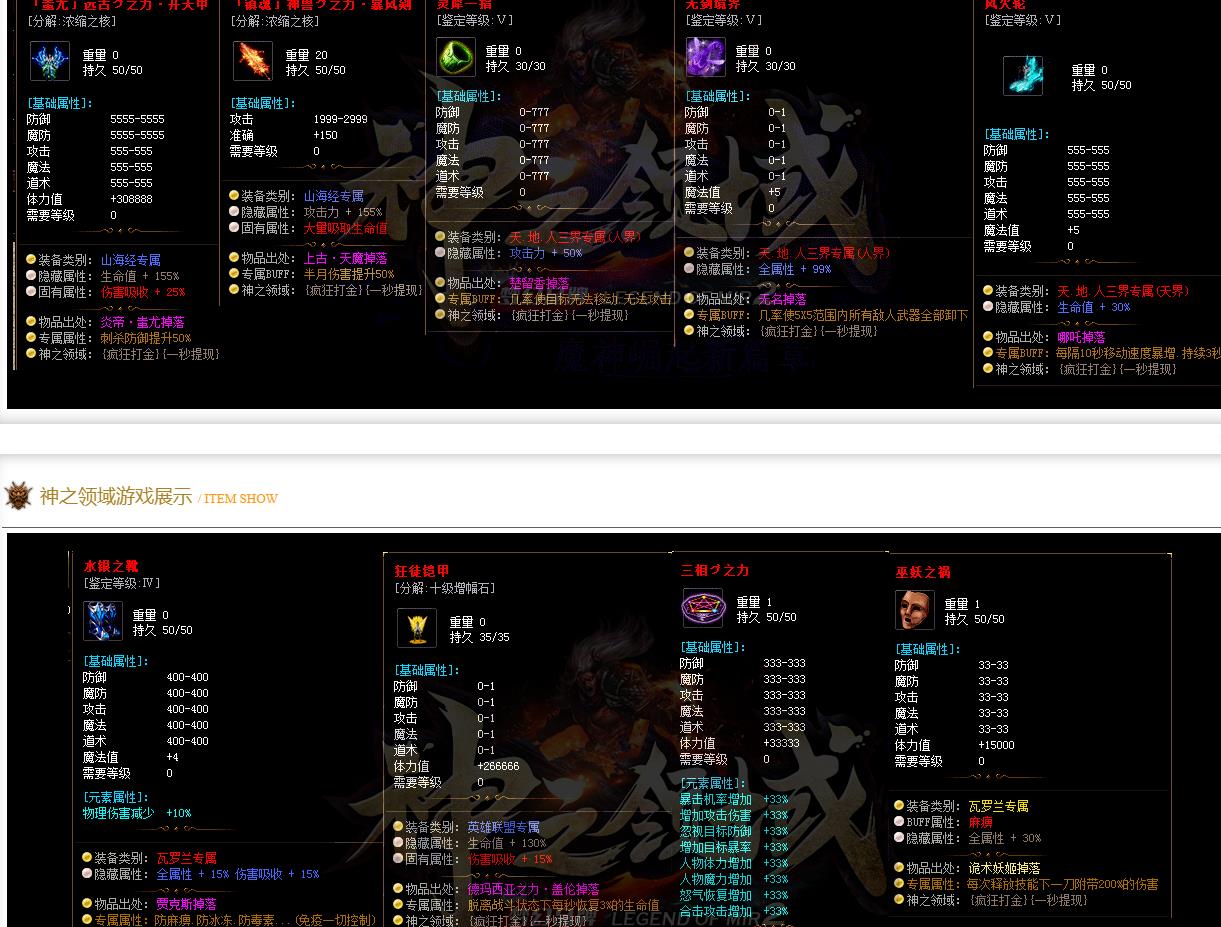Click the 永银之靴 item name
This screenshot has width=1221, height=927.
[111, 567]
